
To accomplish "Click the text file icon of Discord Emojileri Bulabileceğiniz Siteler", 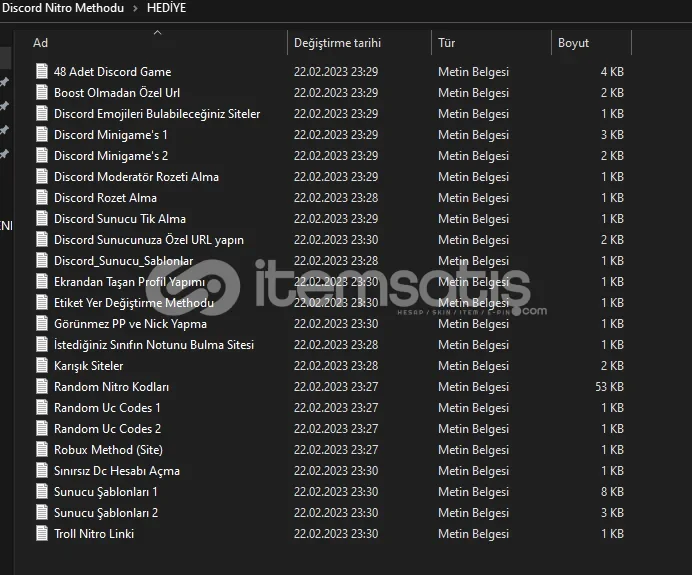I will coord(42,113).
